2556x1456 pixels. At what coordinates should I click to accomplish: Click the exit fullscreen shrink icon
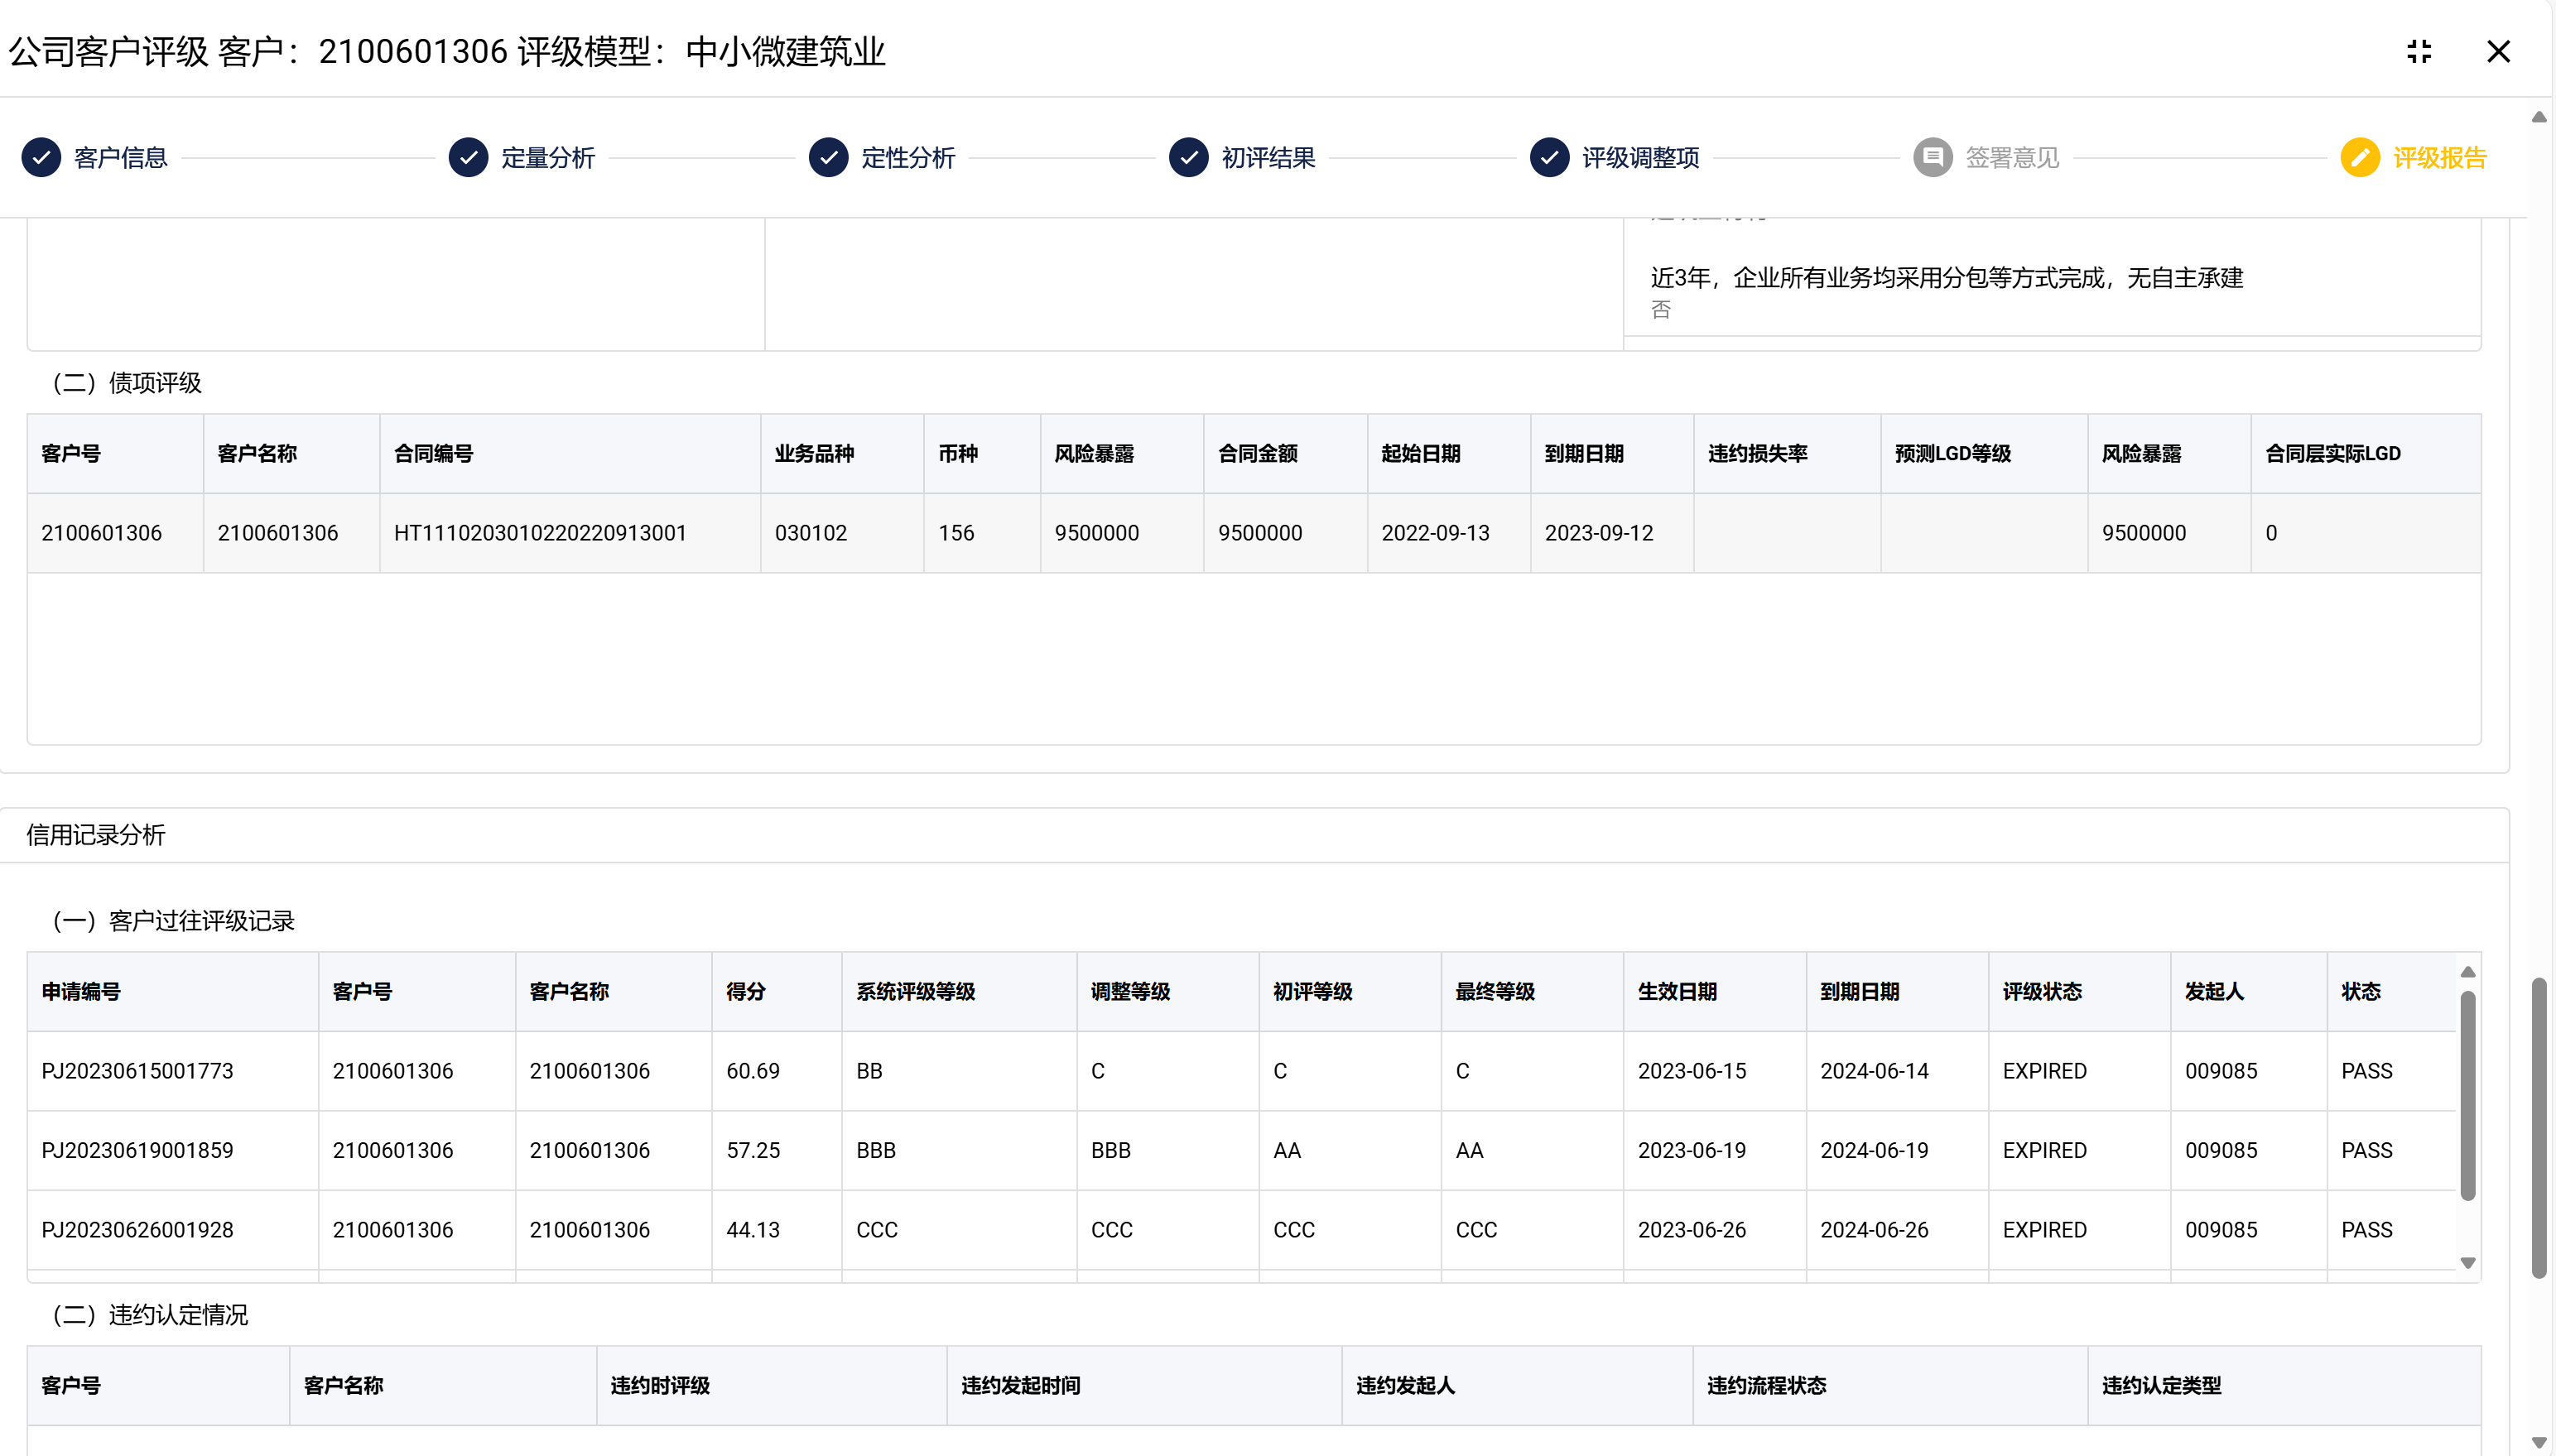(x=2418, y=52)
